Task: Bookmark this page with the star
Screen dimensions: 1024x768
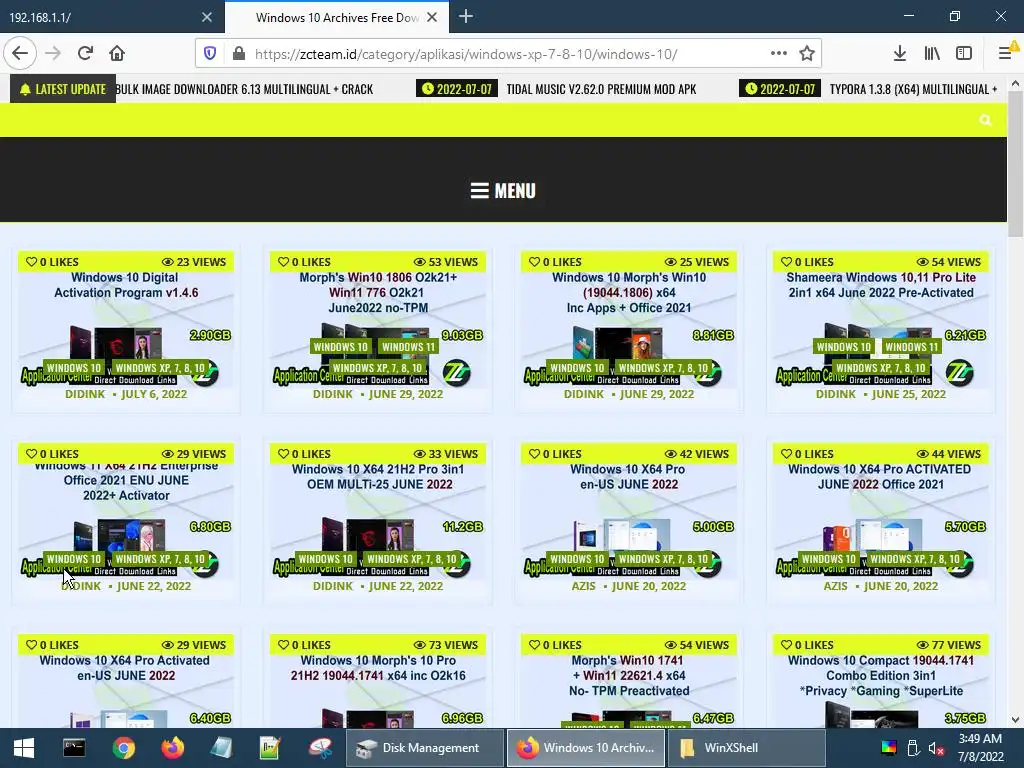Action: [807, 54]
